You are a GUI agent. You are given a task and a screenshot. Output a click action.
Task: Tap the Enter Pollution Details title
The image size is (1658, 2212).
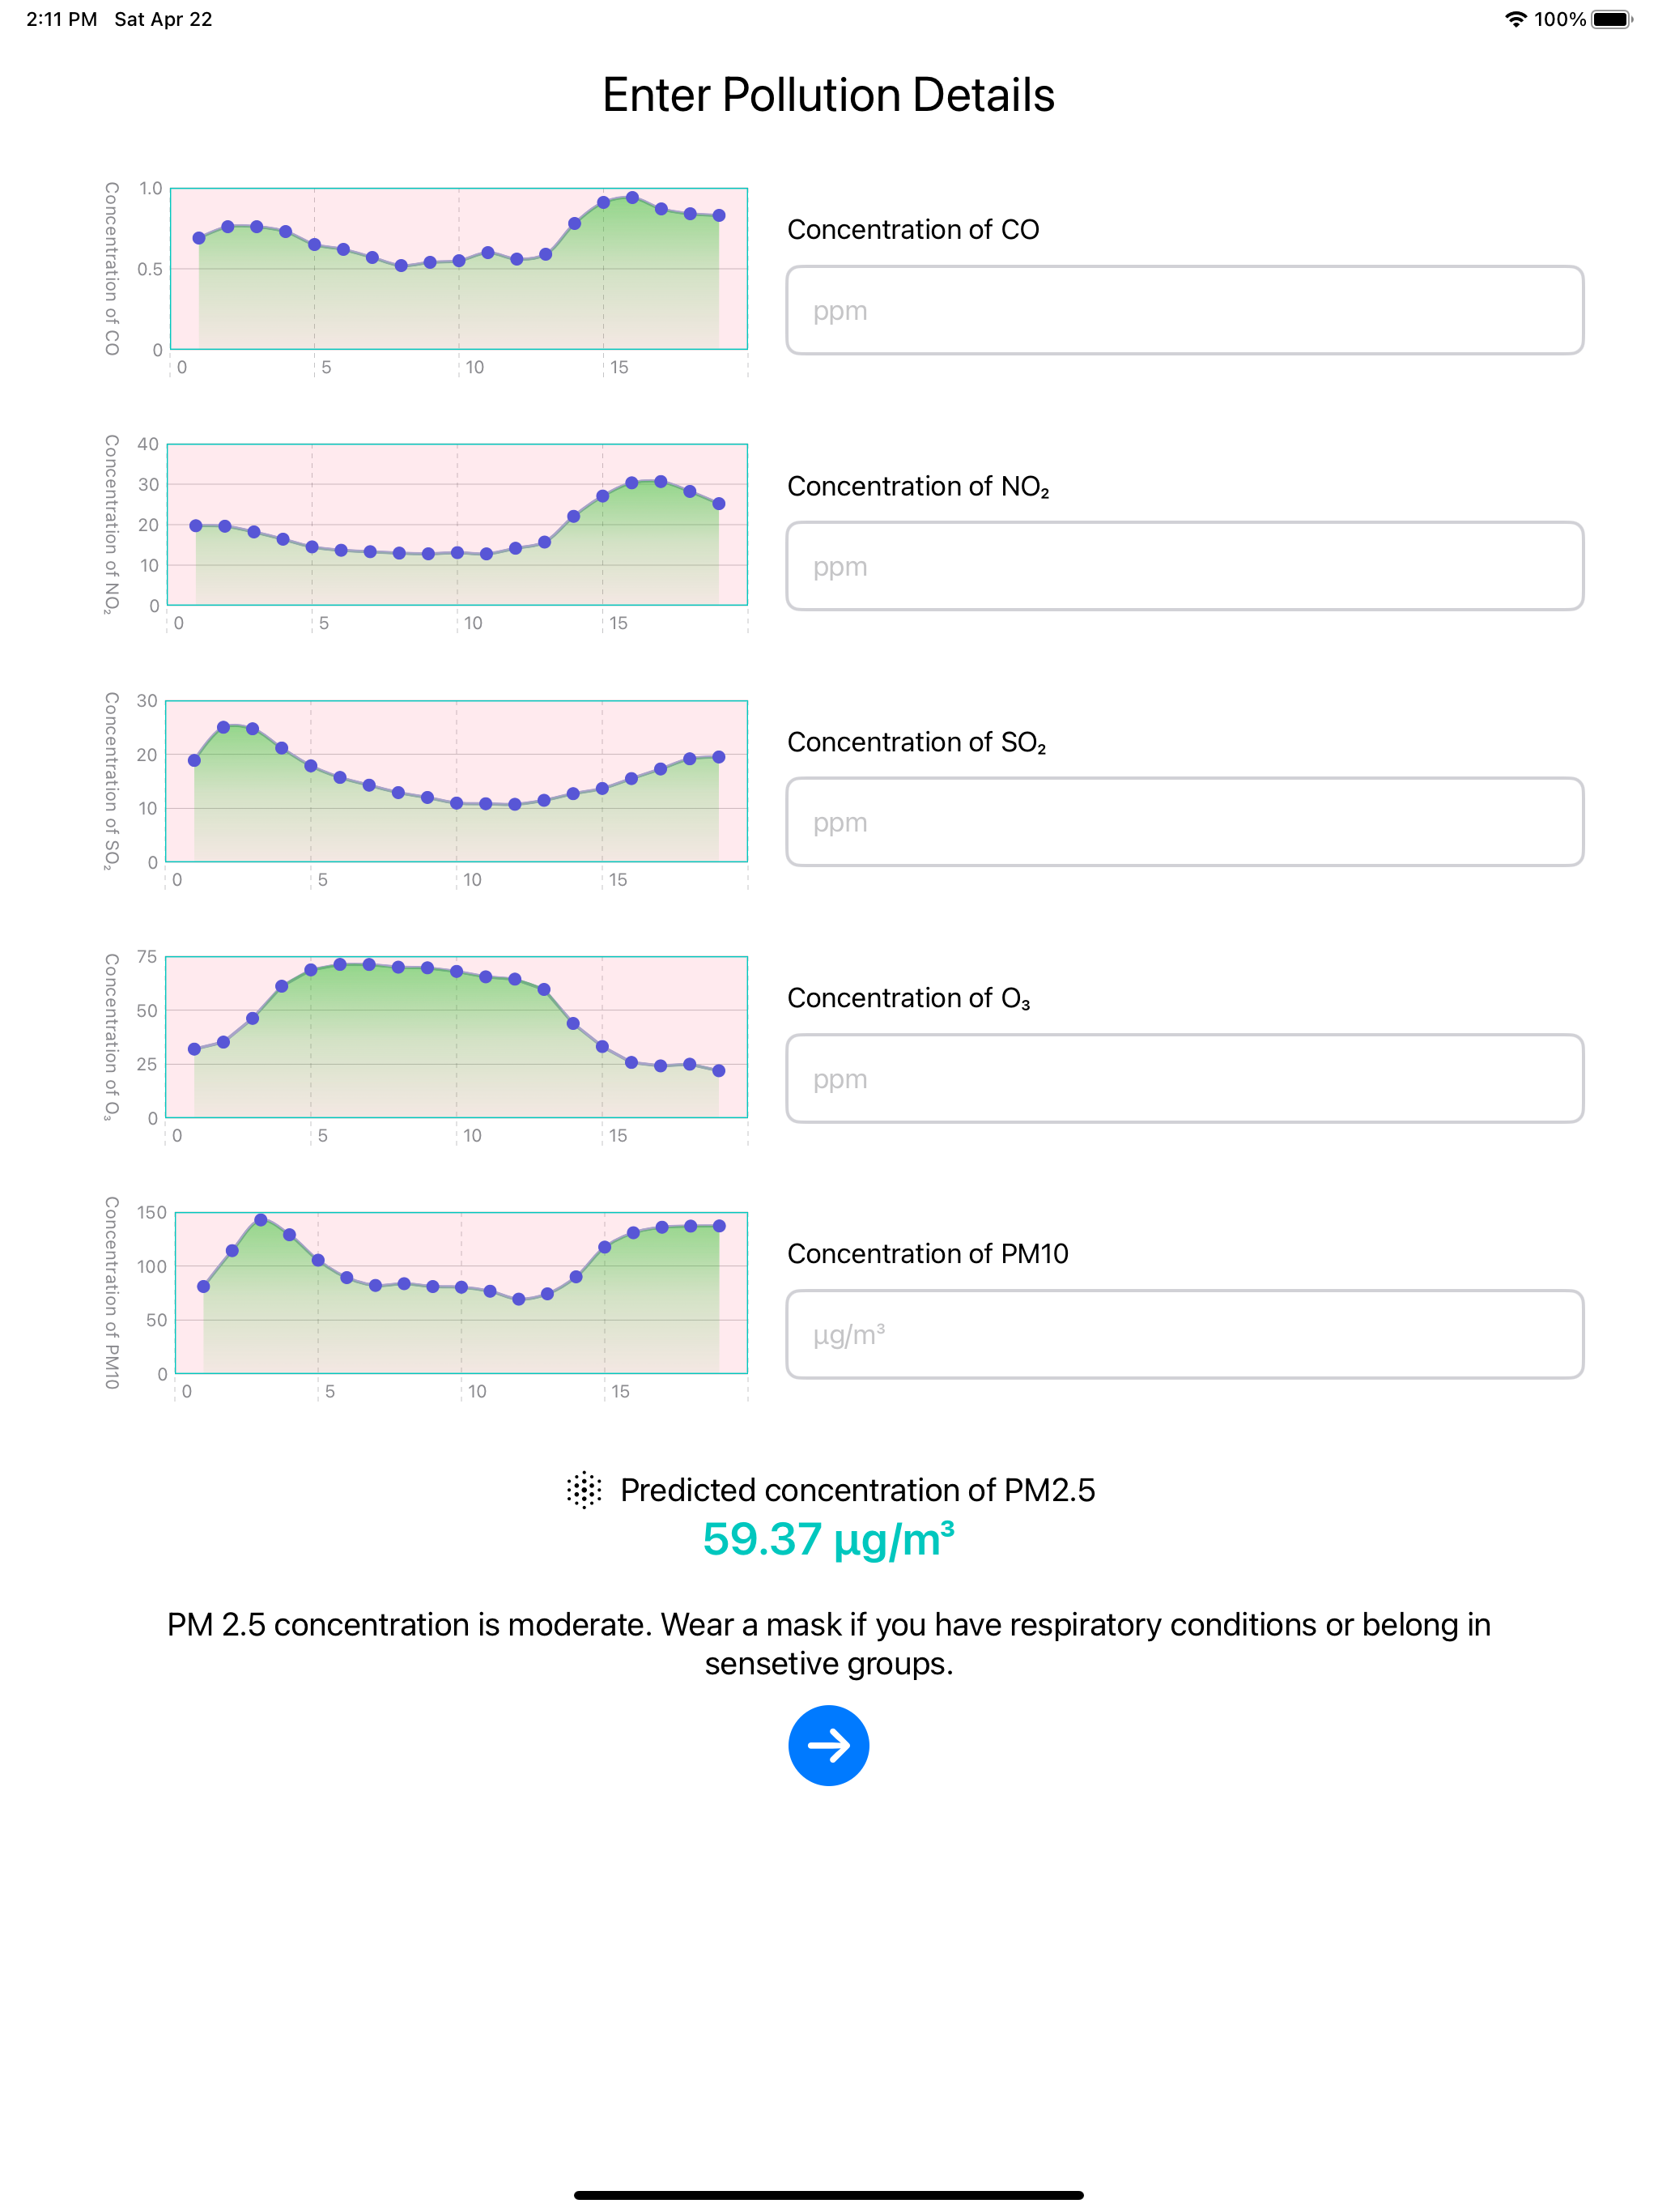coord(828,95)
